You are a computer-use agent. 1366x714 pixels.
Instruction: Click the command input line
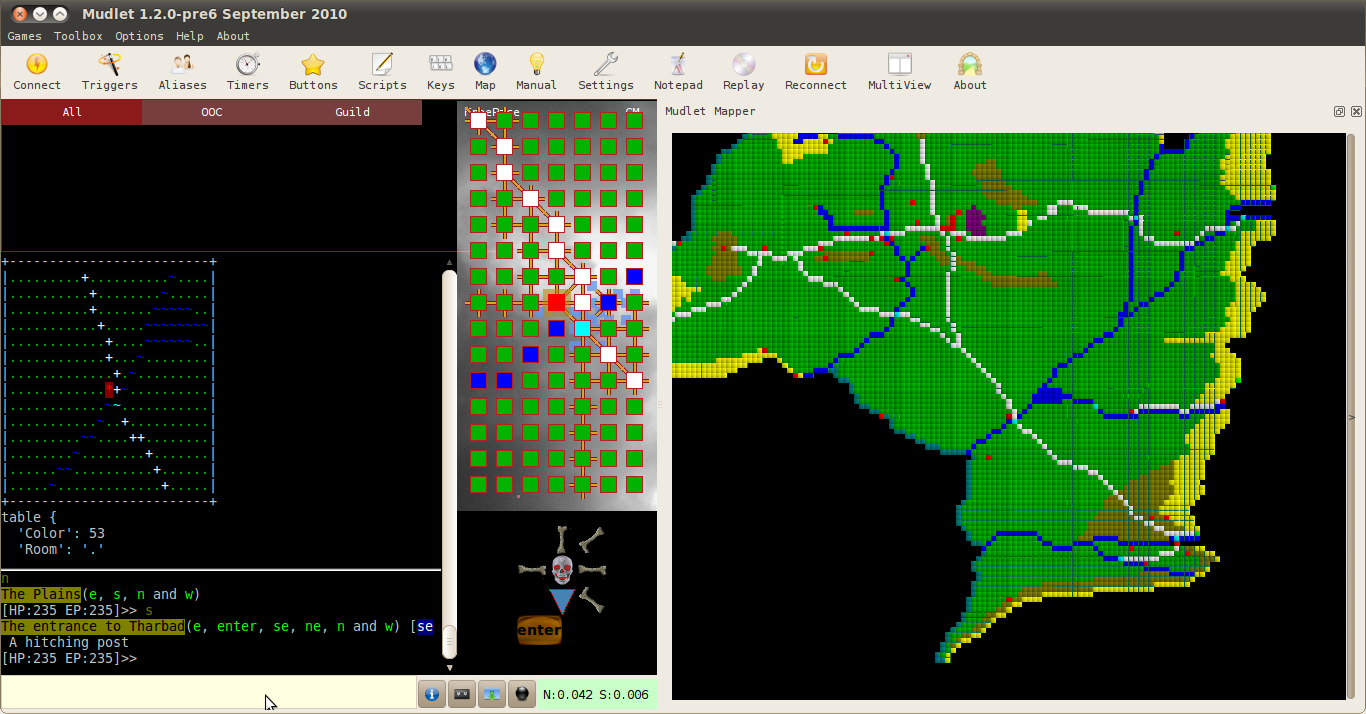point(208,693)
